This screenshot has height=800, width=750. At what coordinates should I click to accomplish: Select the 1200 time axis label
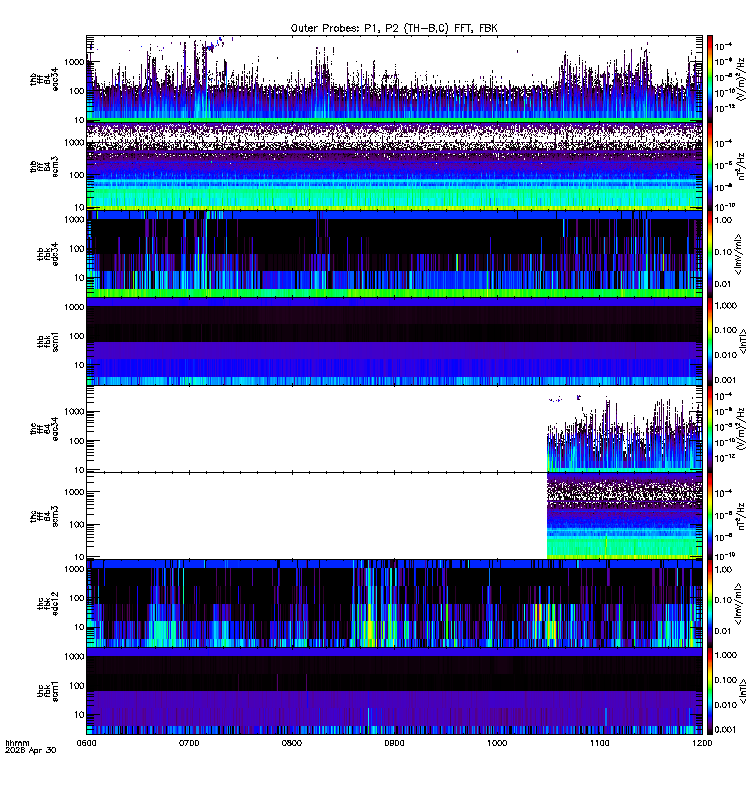pos(703,743)
